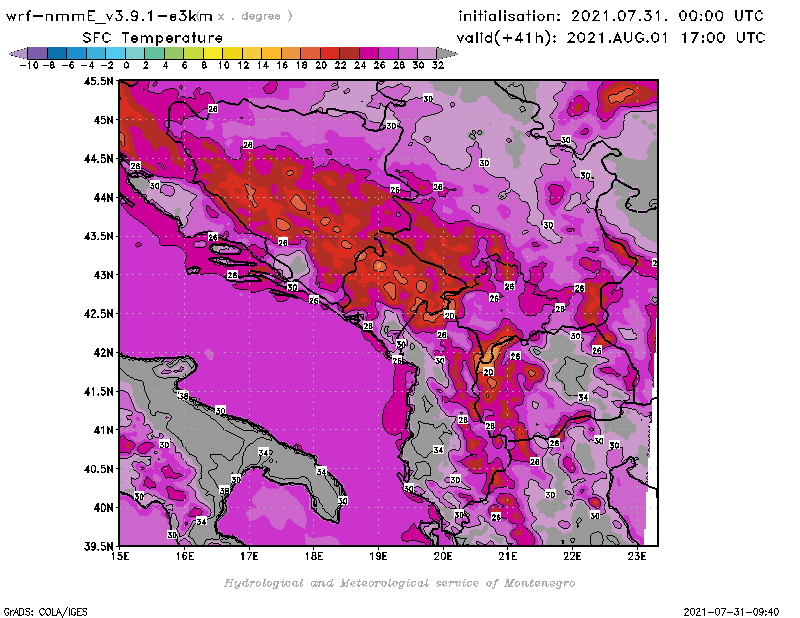The image size is (800, 618).
Task: Click the GrADS: COLA/IGES credit text
Action: tap(45, 612)
